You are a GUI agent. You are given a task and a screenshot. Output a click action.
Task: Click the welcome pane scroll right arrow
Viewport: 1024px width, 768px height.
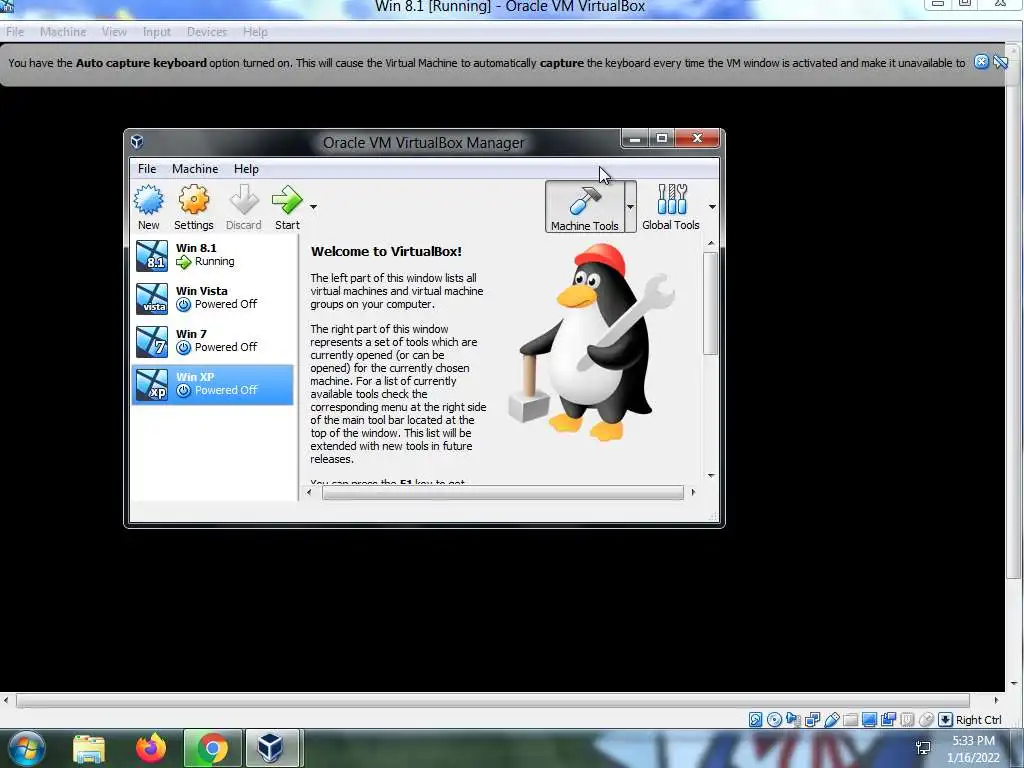pyautogui.click(x=693, y=493)
